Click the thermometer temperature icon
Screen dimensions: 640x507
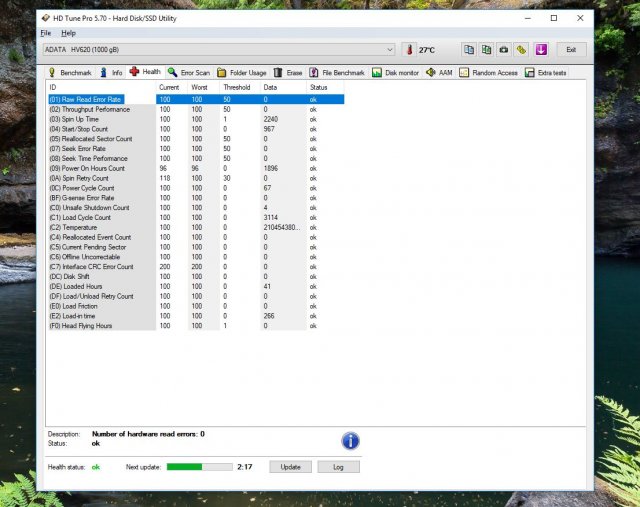[x=409, y=50]
